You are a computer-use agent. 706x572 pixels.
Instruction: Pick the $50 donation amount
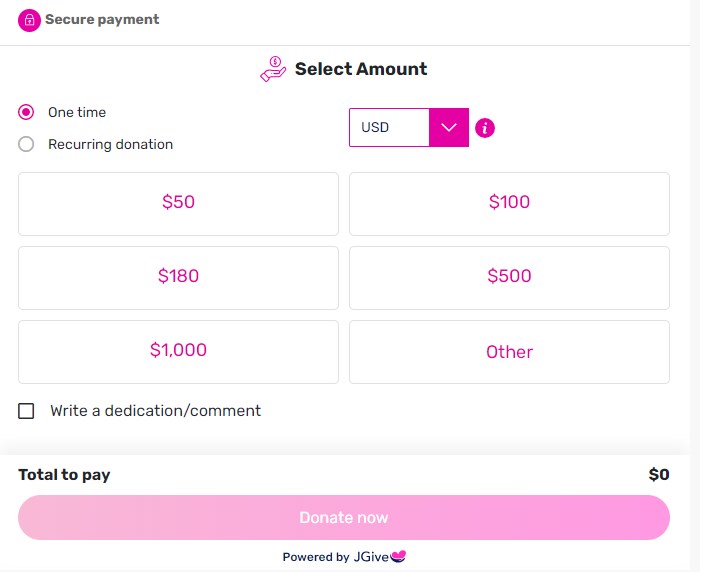pos(178,204)
